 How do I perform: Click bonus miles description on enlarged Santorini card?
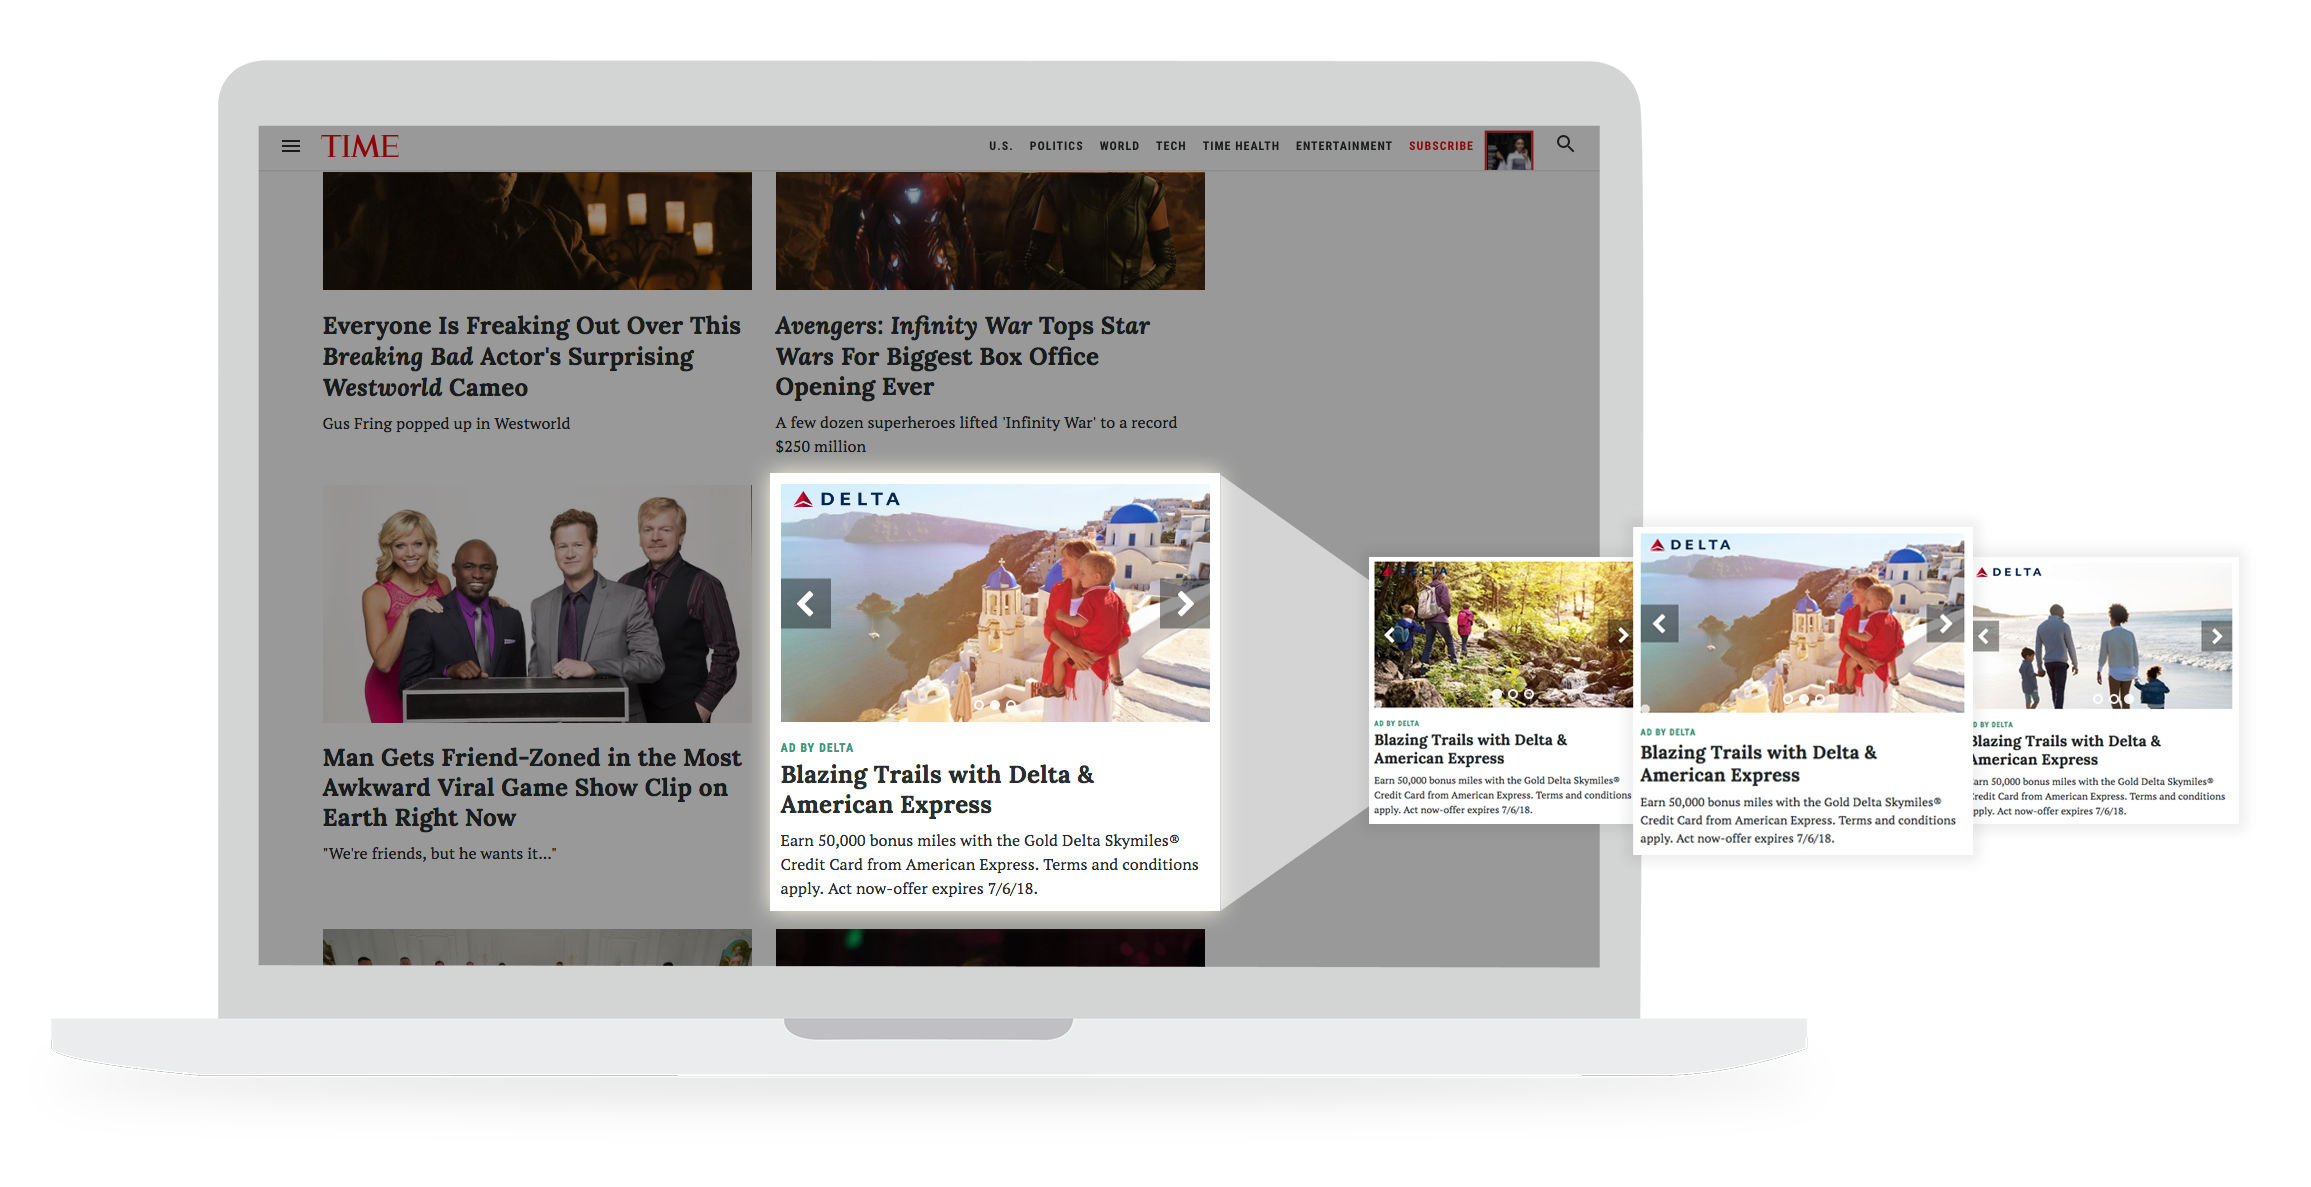(1798, 820)
